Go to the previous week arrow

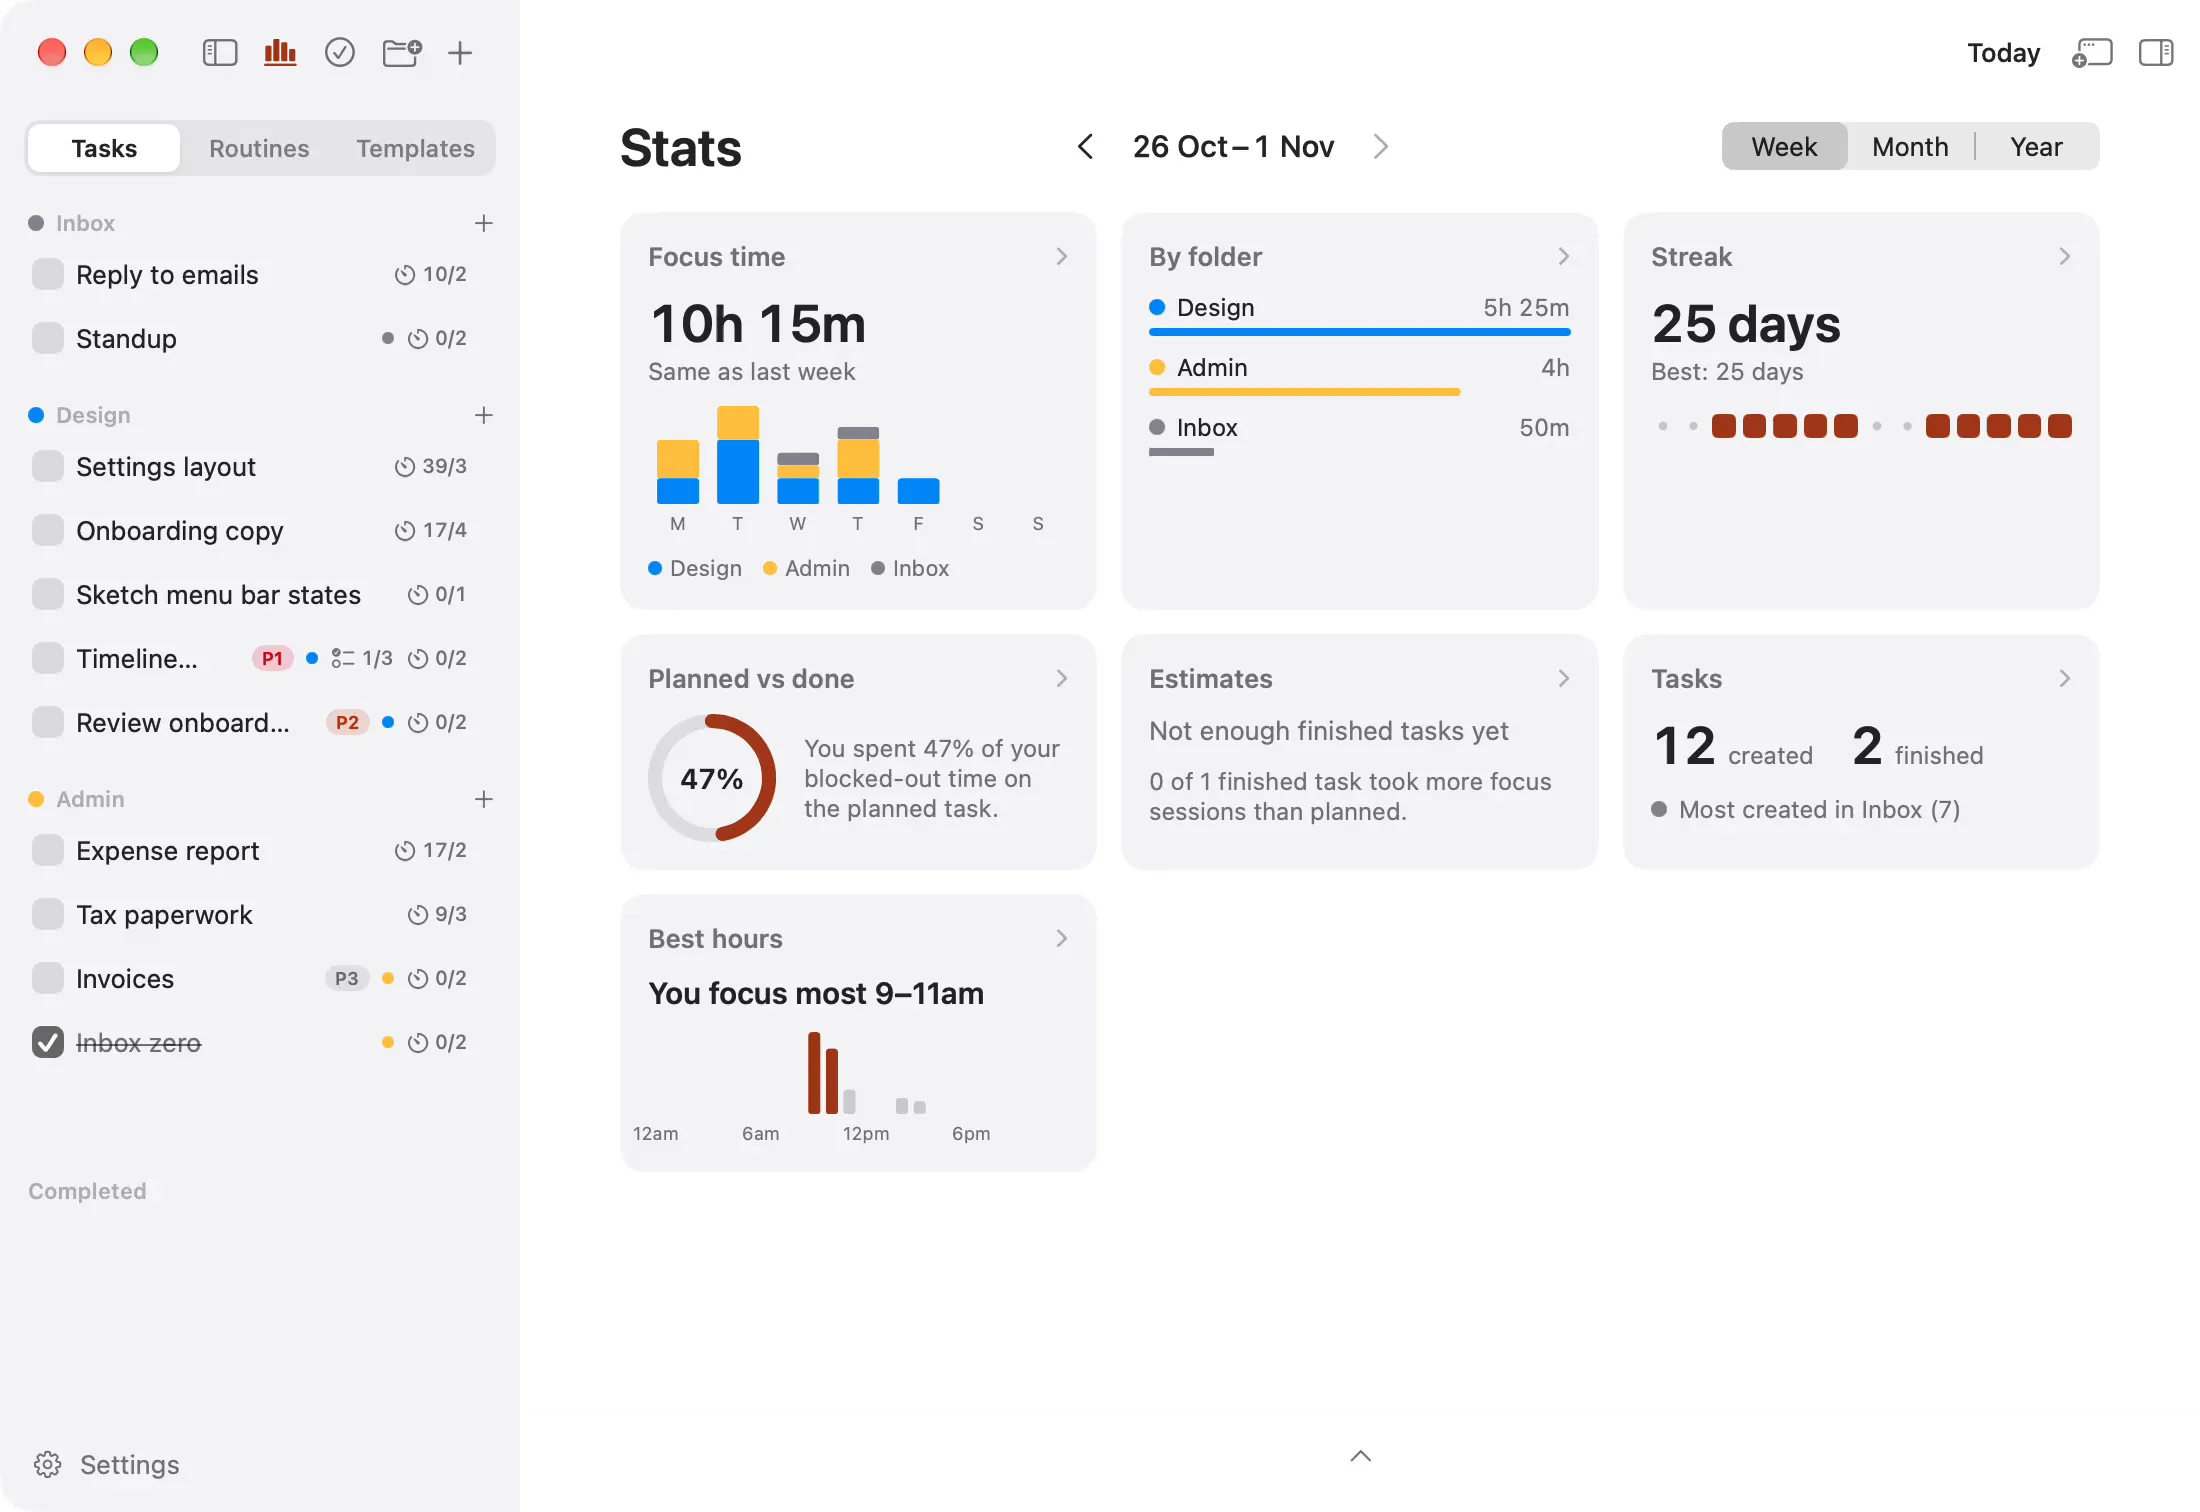click(x=1085, y=147)
